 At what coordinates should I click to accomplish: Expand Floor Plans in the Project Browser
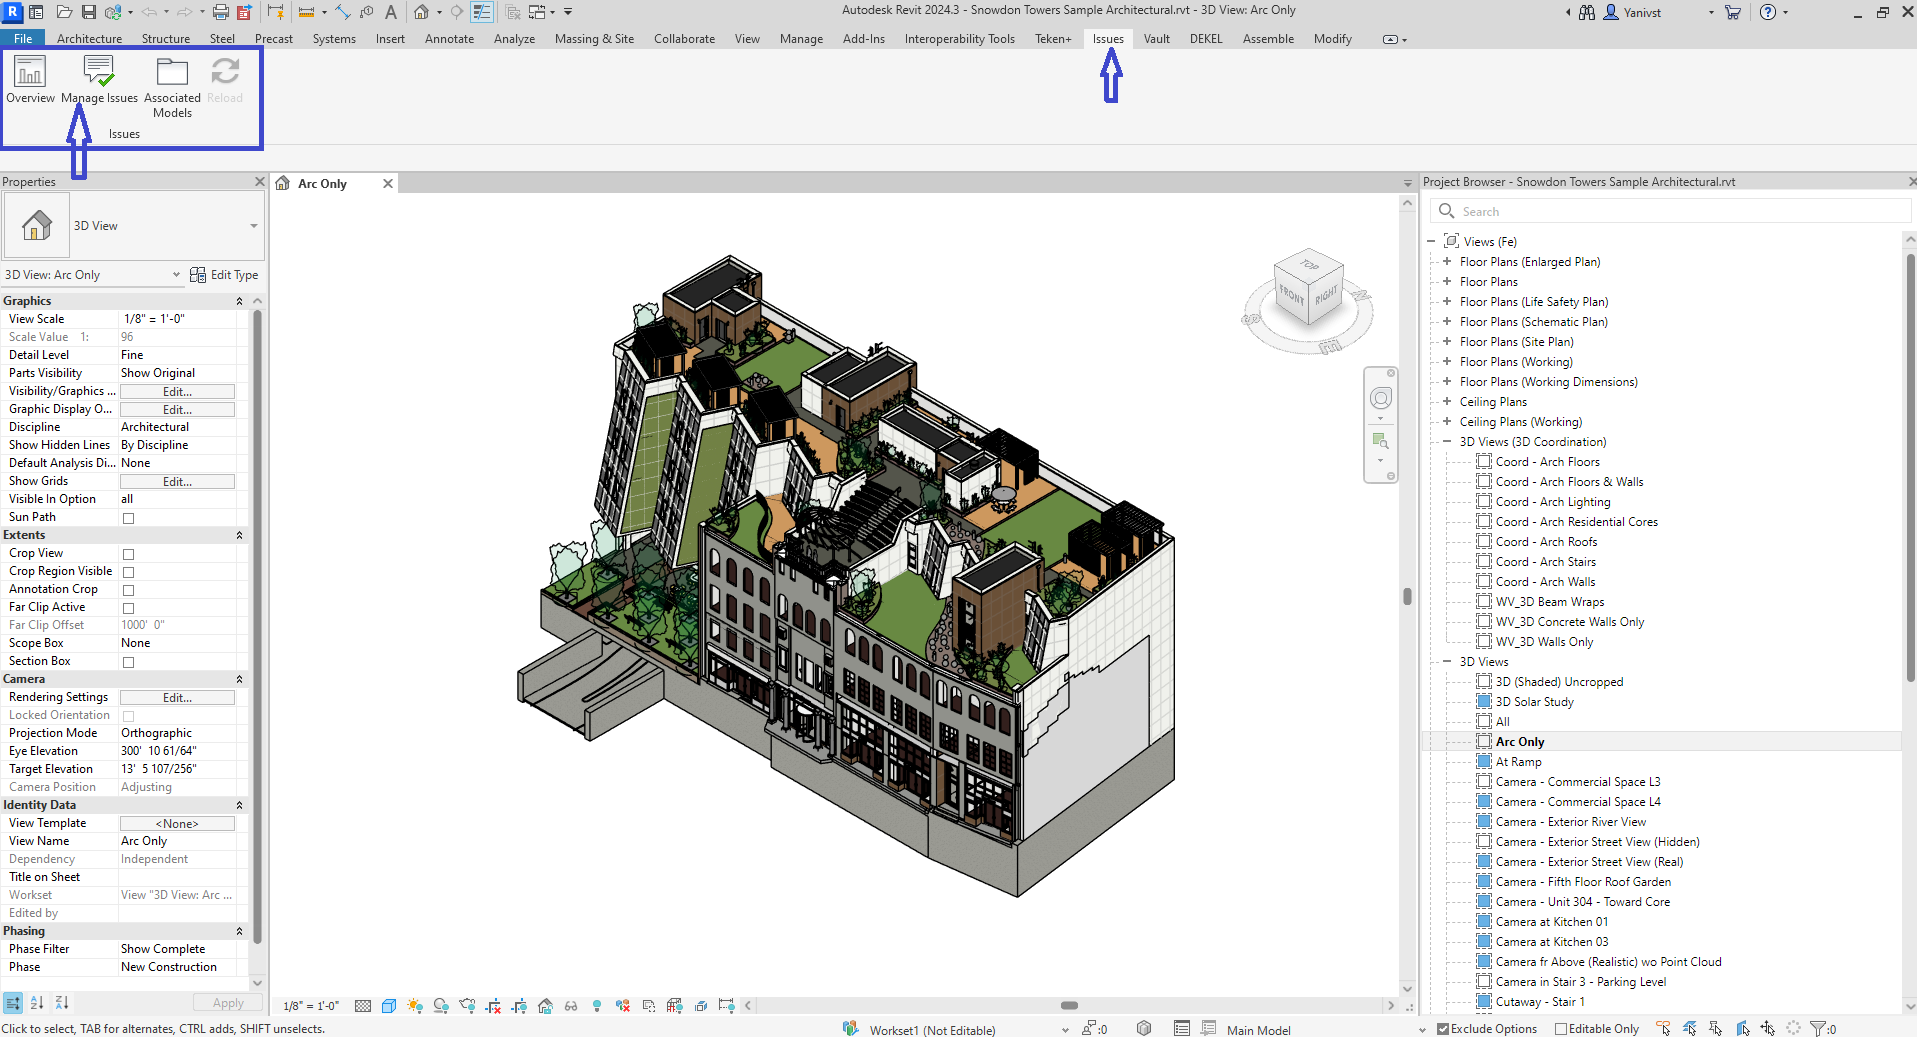point(1447,281)
